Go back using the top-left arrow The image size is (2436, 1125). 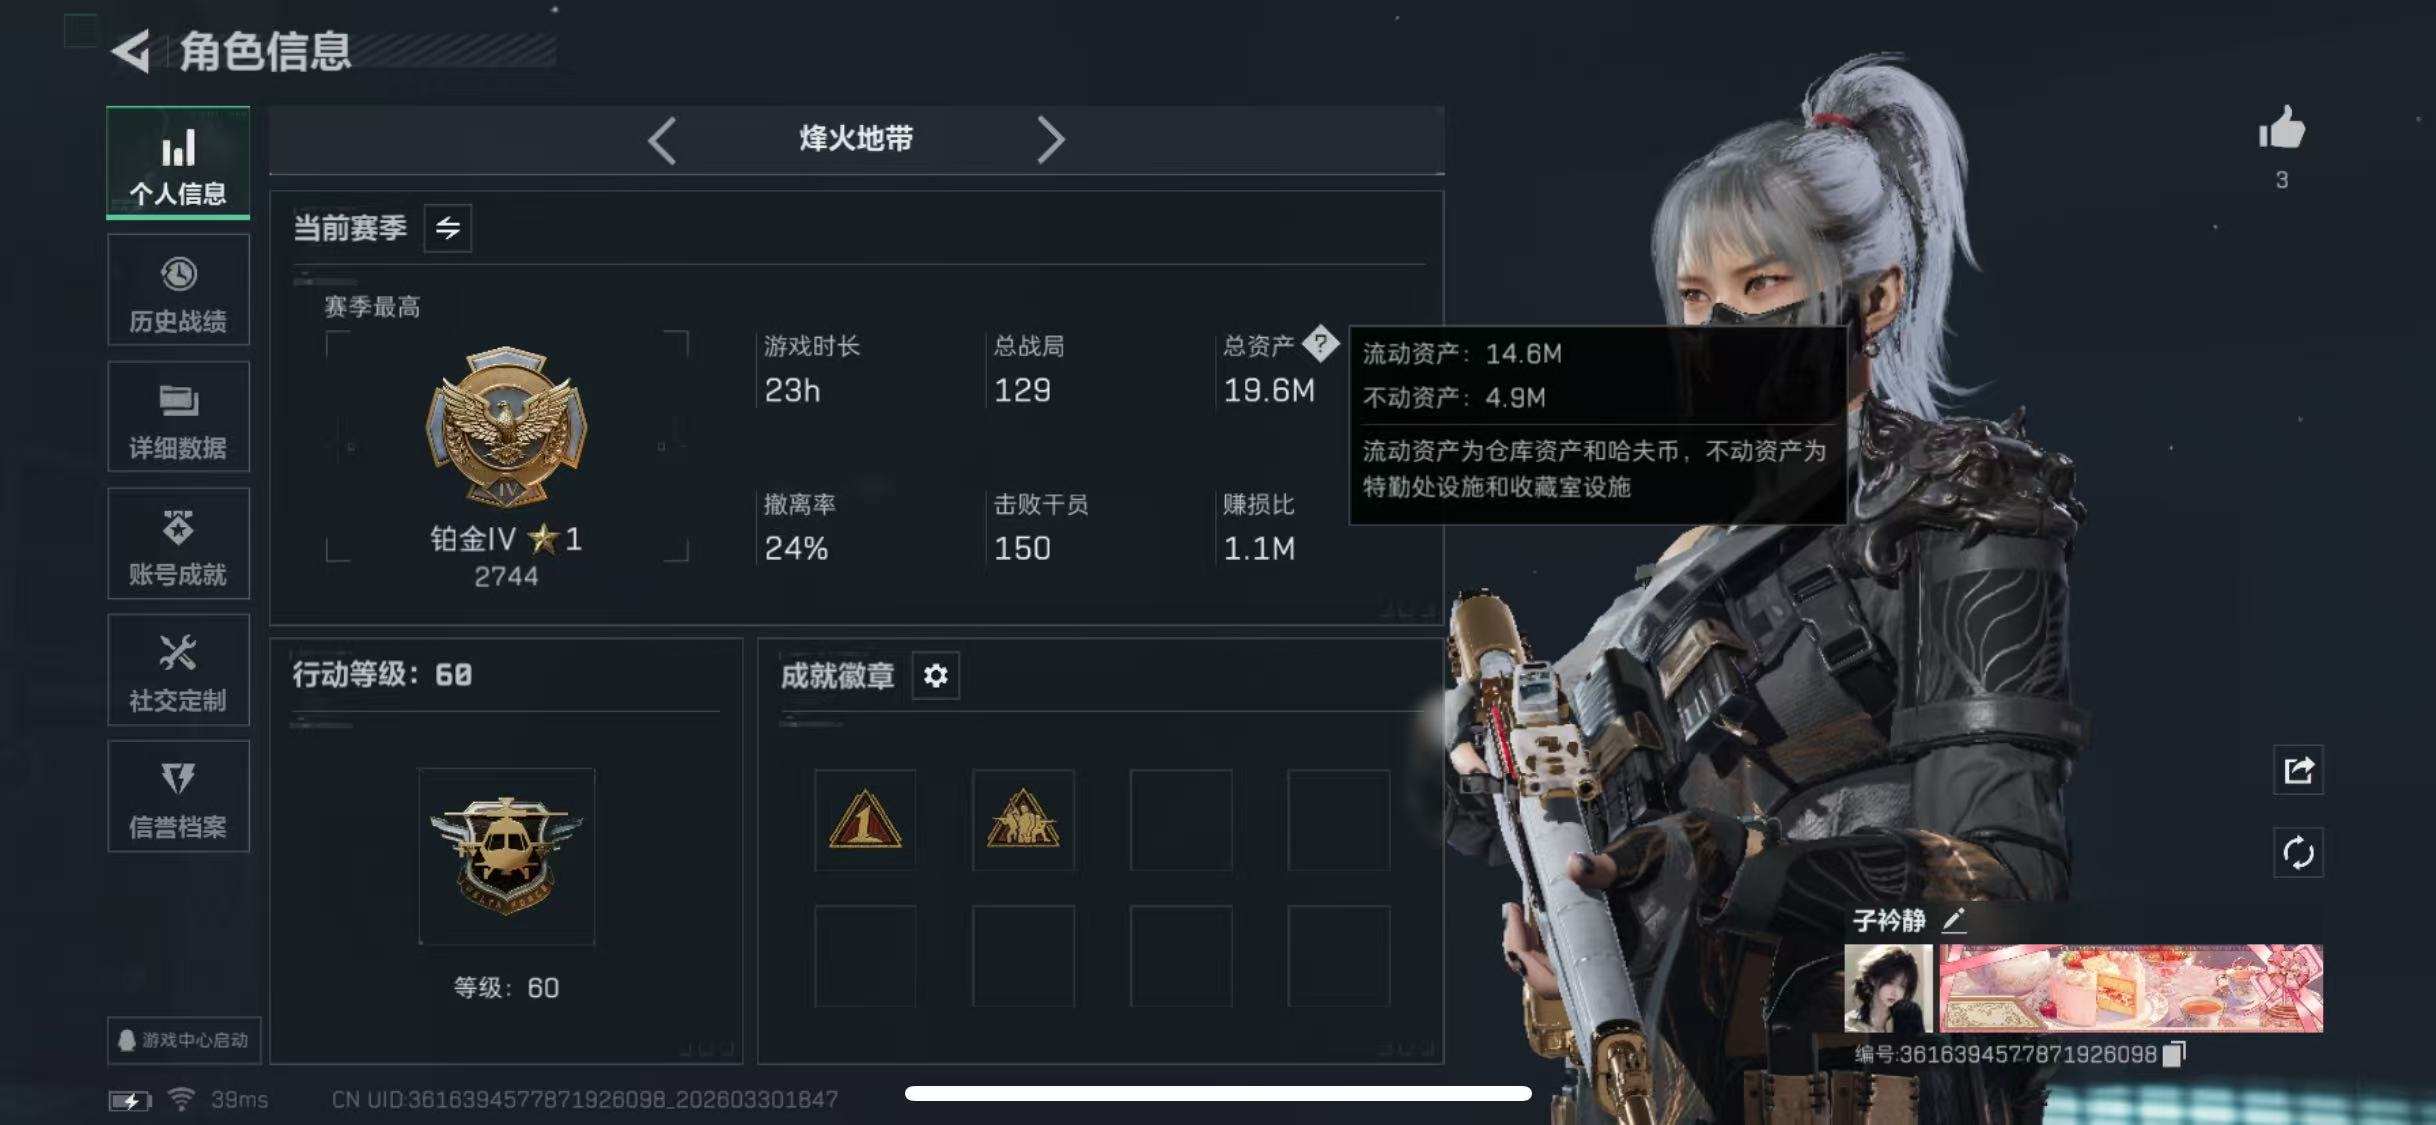(x=131, y=51)
